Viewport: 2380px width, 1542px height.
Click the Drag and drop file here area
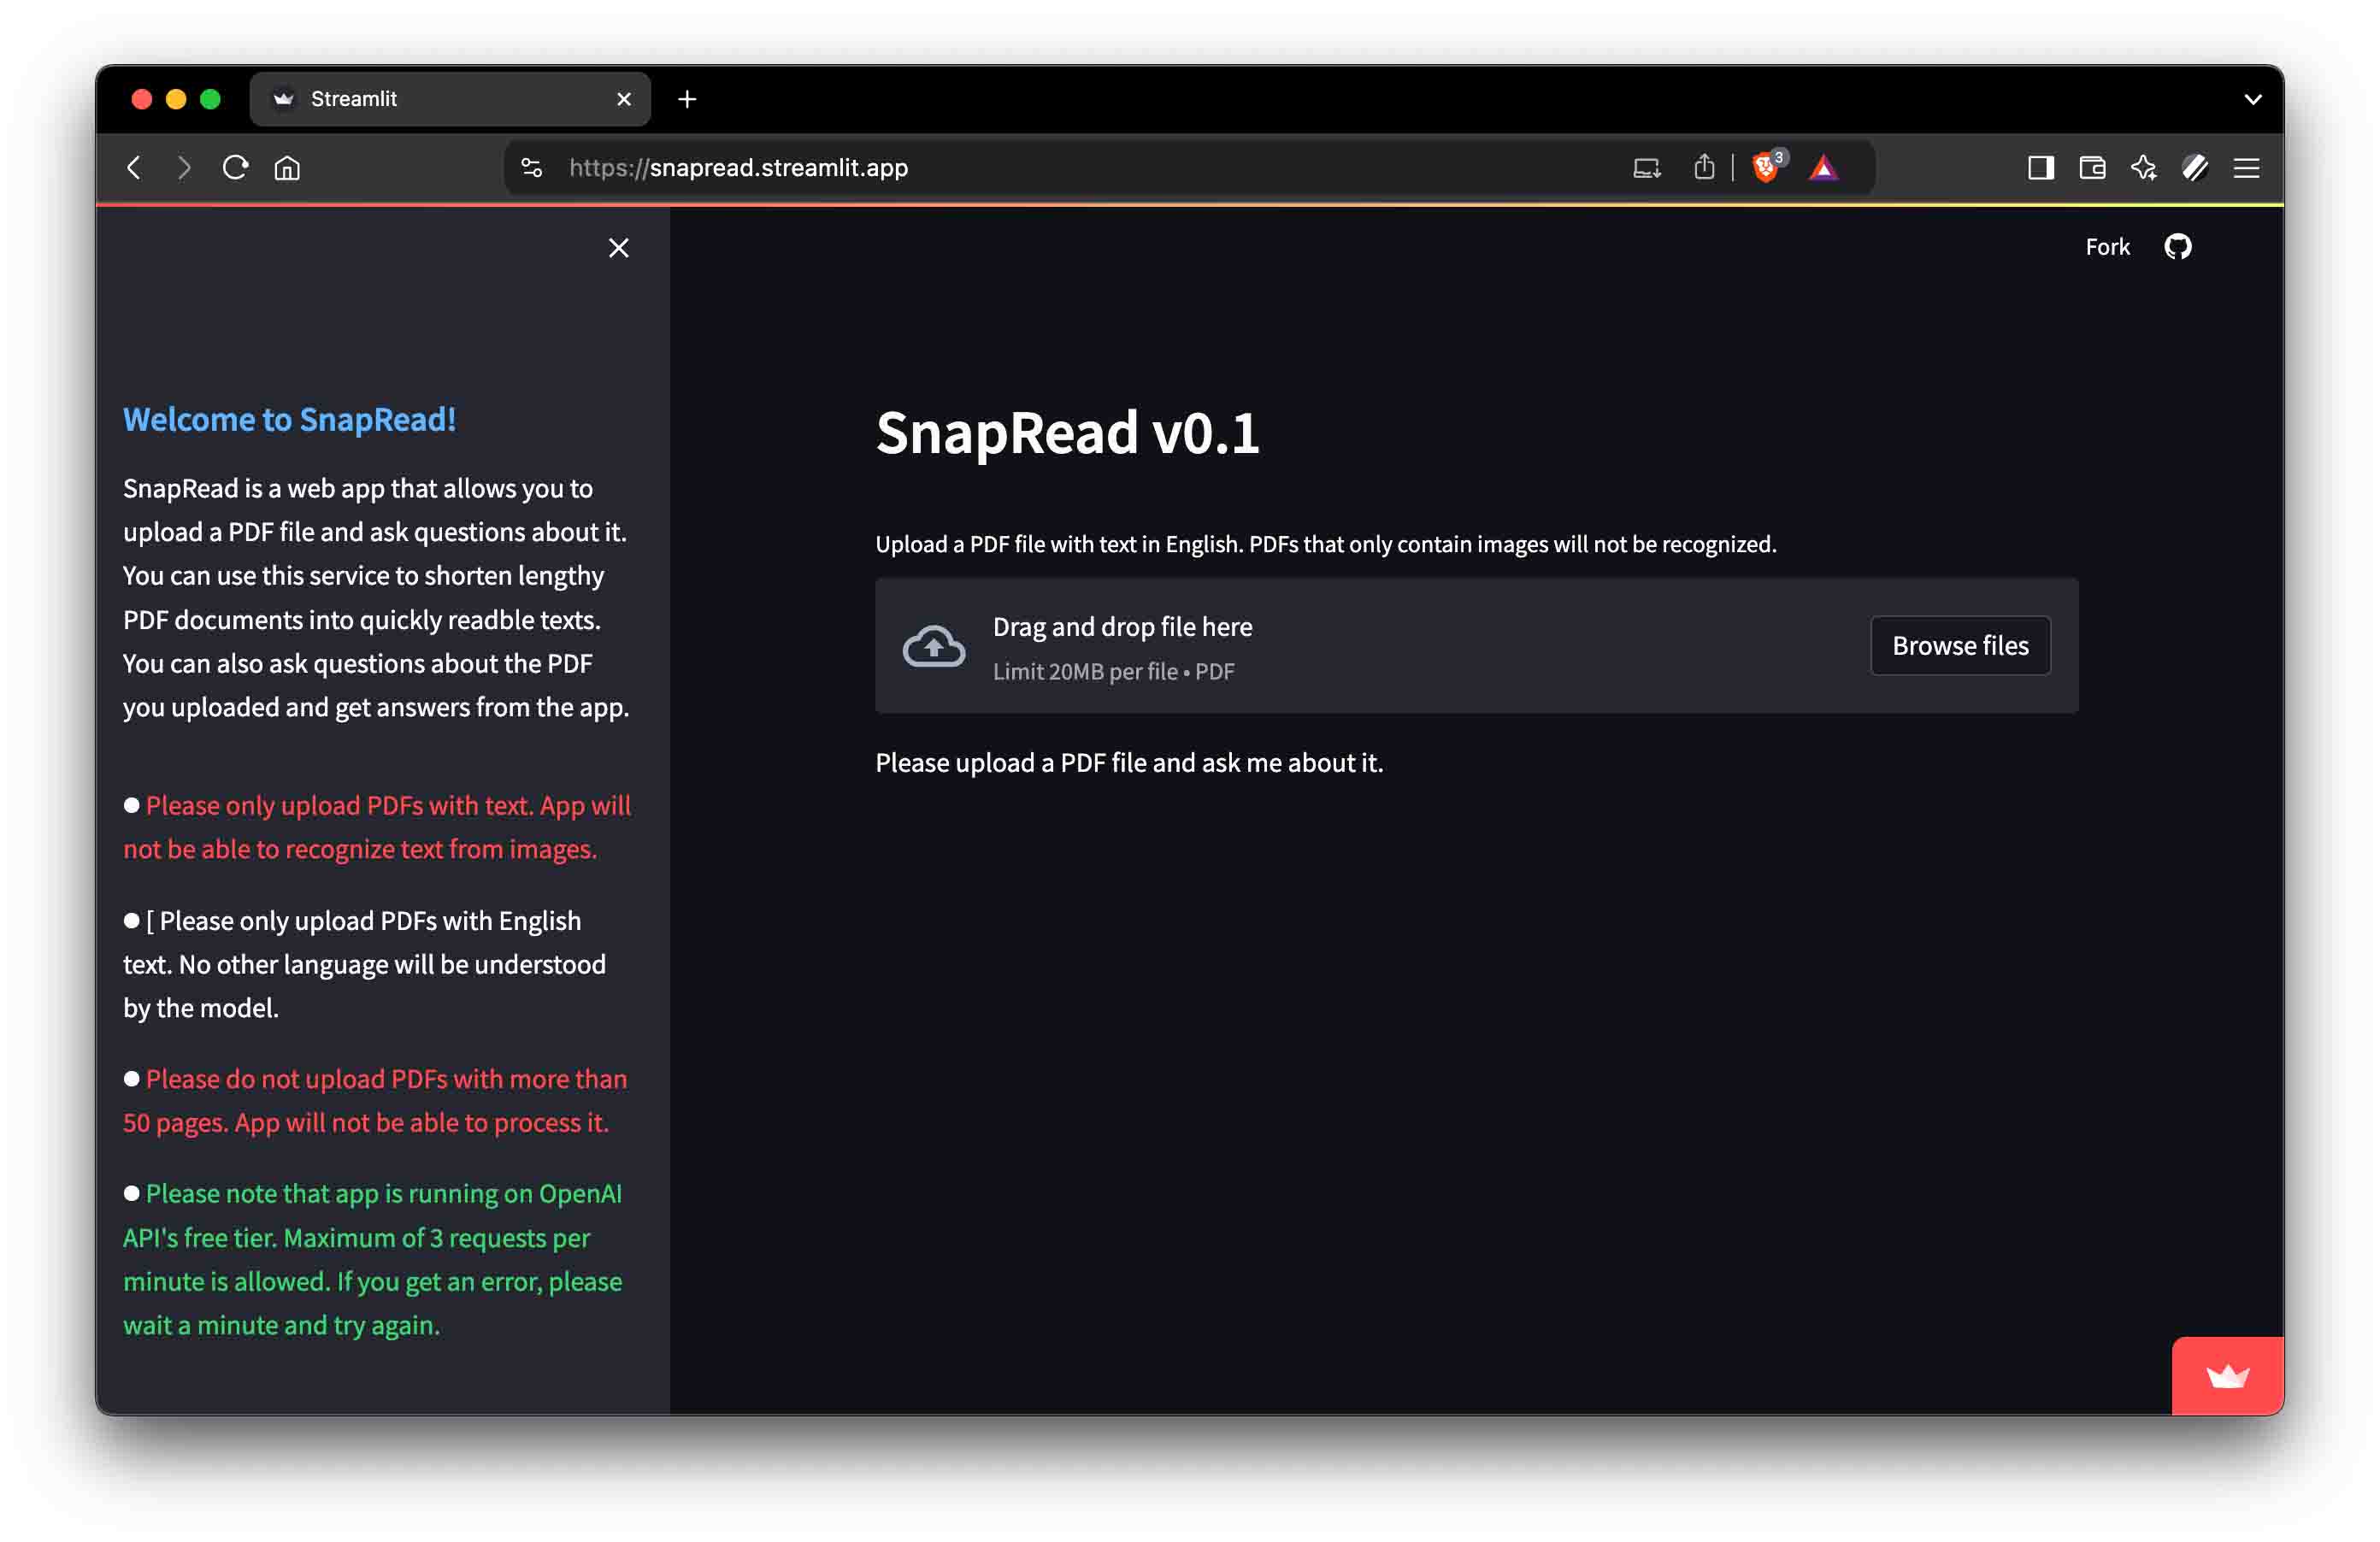(x=1477, y=646)
